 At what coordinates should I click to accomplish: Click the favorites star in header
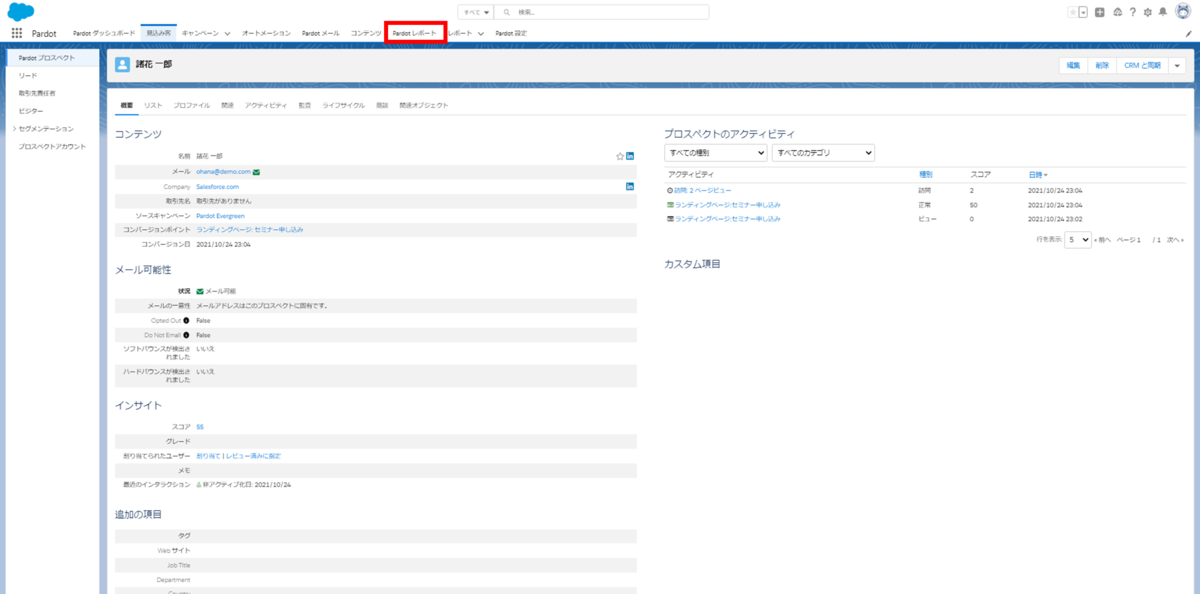[x=1073, y=12]
